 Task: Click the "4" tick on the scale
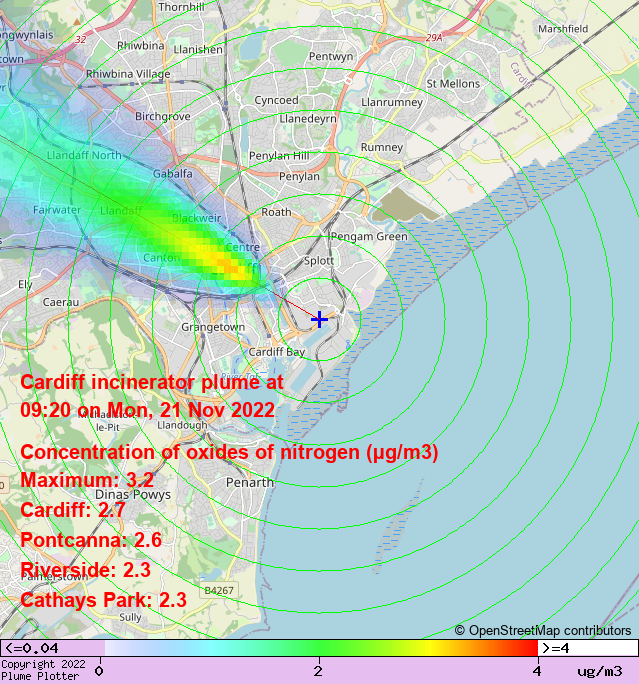[x=537, y=671]
